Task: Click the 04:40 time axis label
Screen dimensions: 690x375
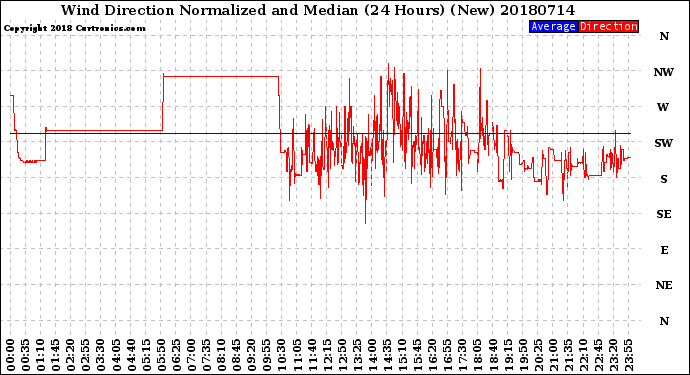Action: [x=131, y=355]
